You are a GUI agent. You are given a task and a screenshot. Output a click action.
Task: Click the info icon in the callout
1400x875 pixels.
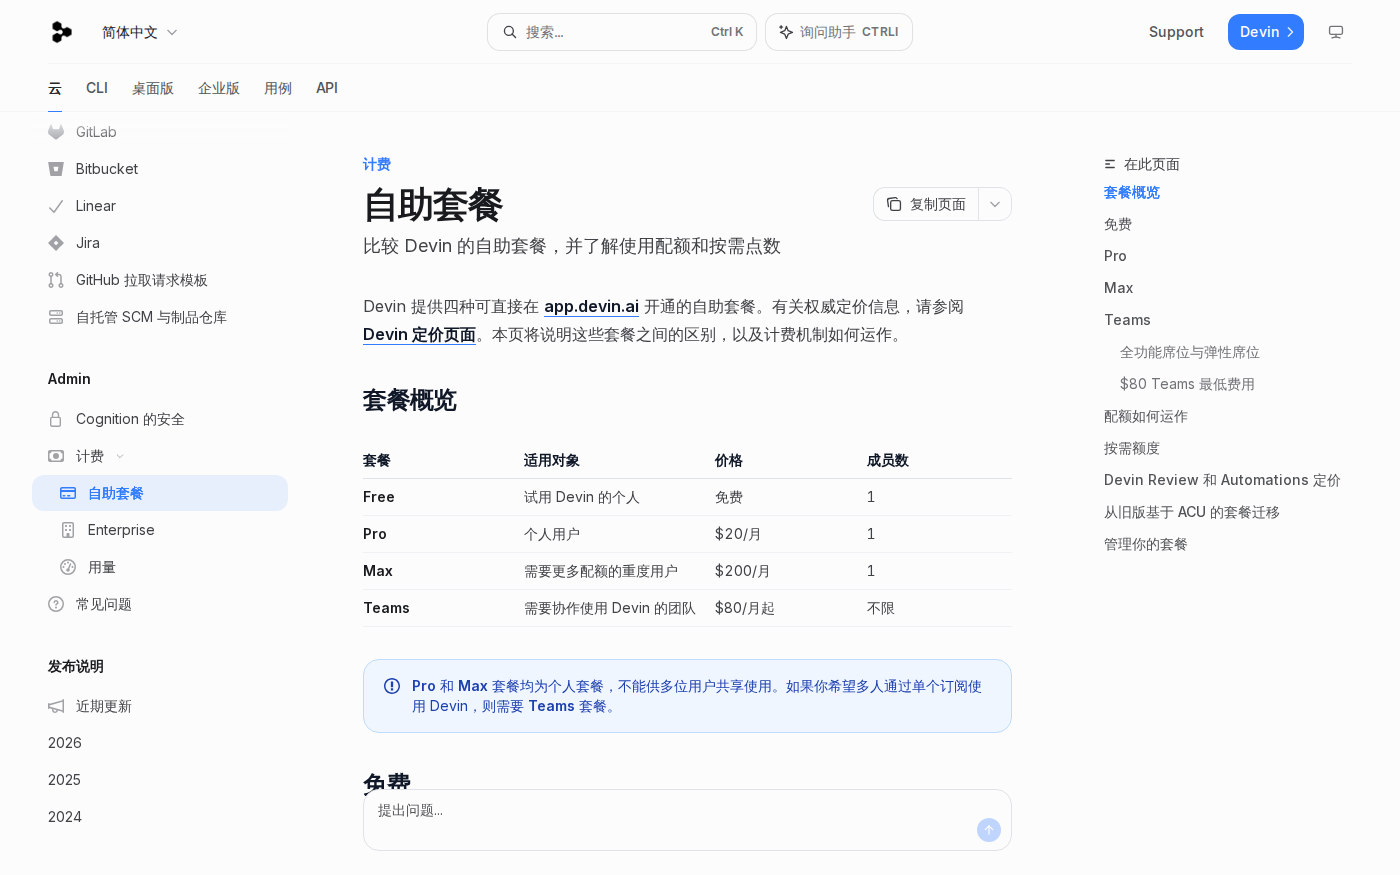click(x=392, y=686)
